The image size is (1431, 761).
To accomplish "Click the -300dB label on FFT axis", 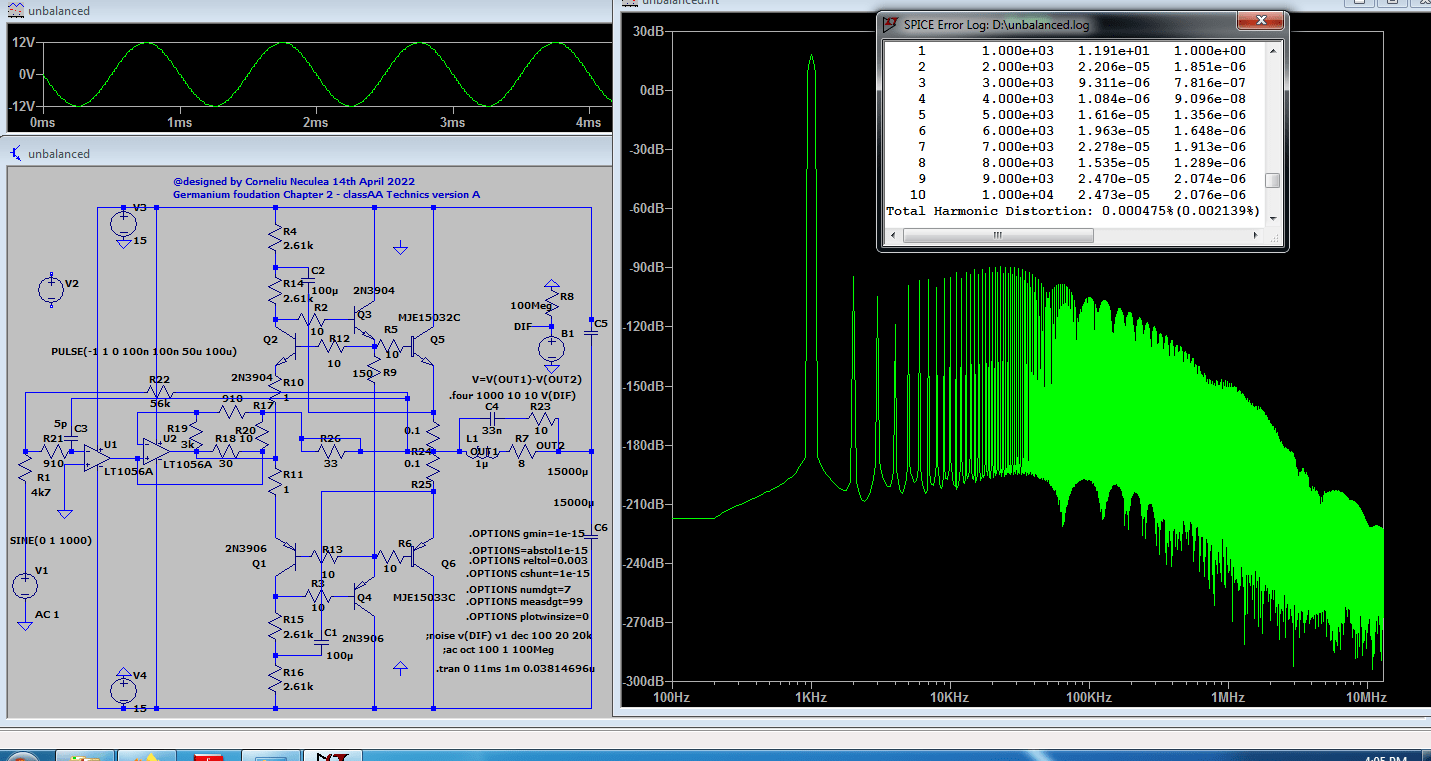I will (645, 681).
